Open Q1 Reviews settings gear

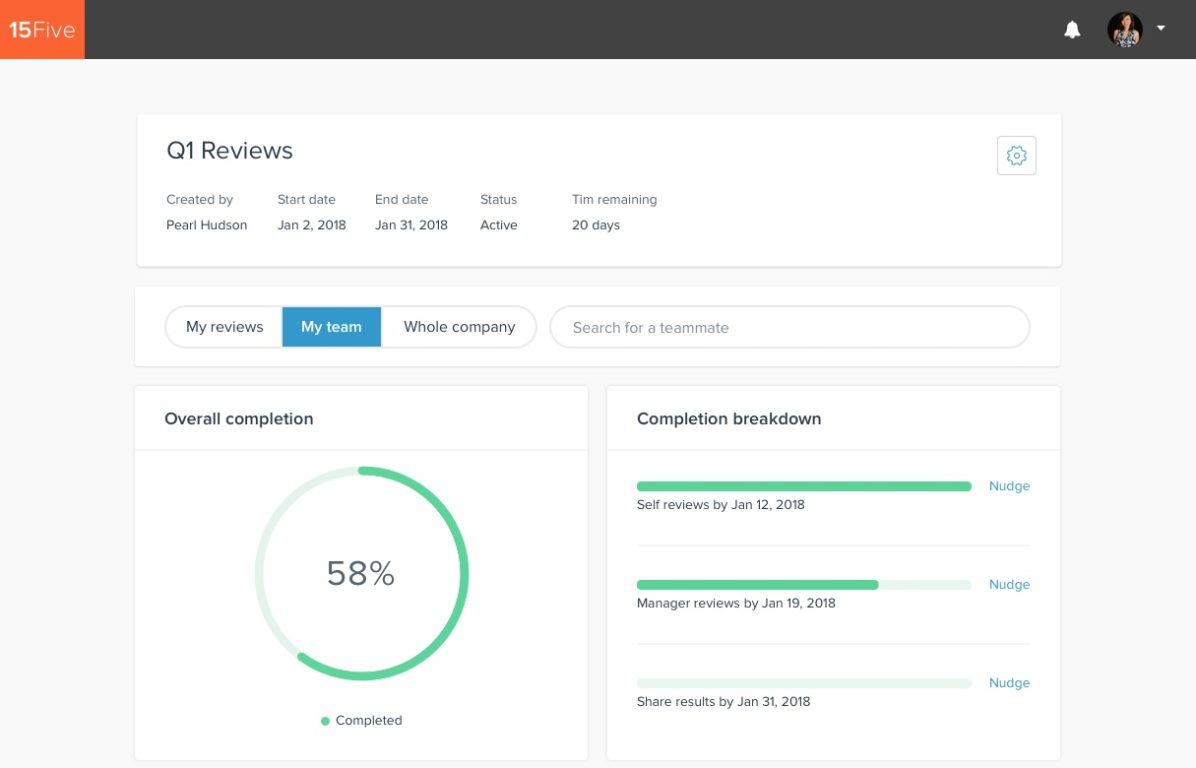(1016, 156)
